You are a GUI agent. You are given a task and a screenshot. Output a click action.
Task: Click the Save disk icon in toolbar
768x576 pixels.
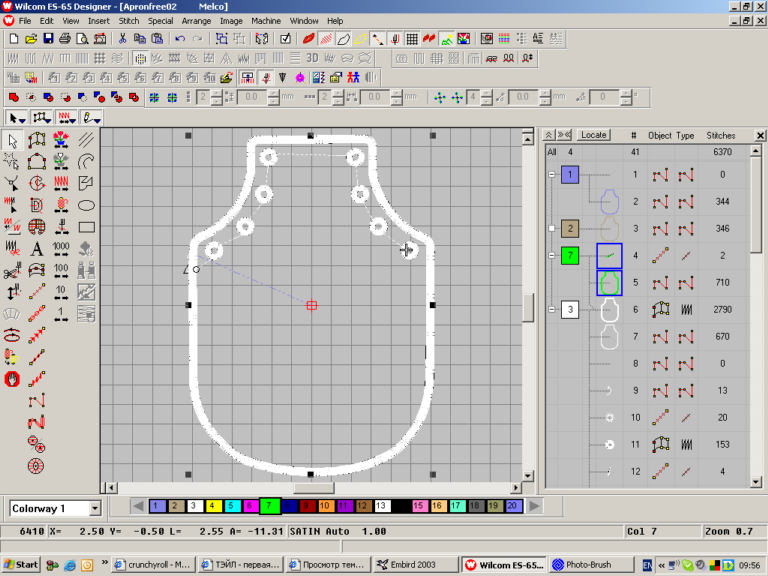(48, 39)
